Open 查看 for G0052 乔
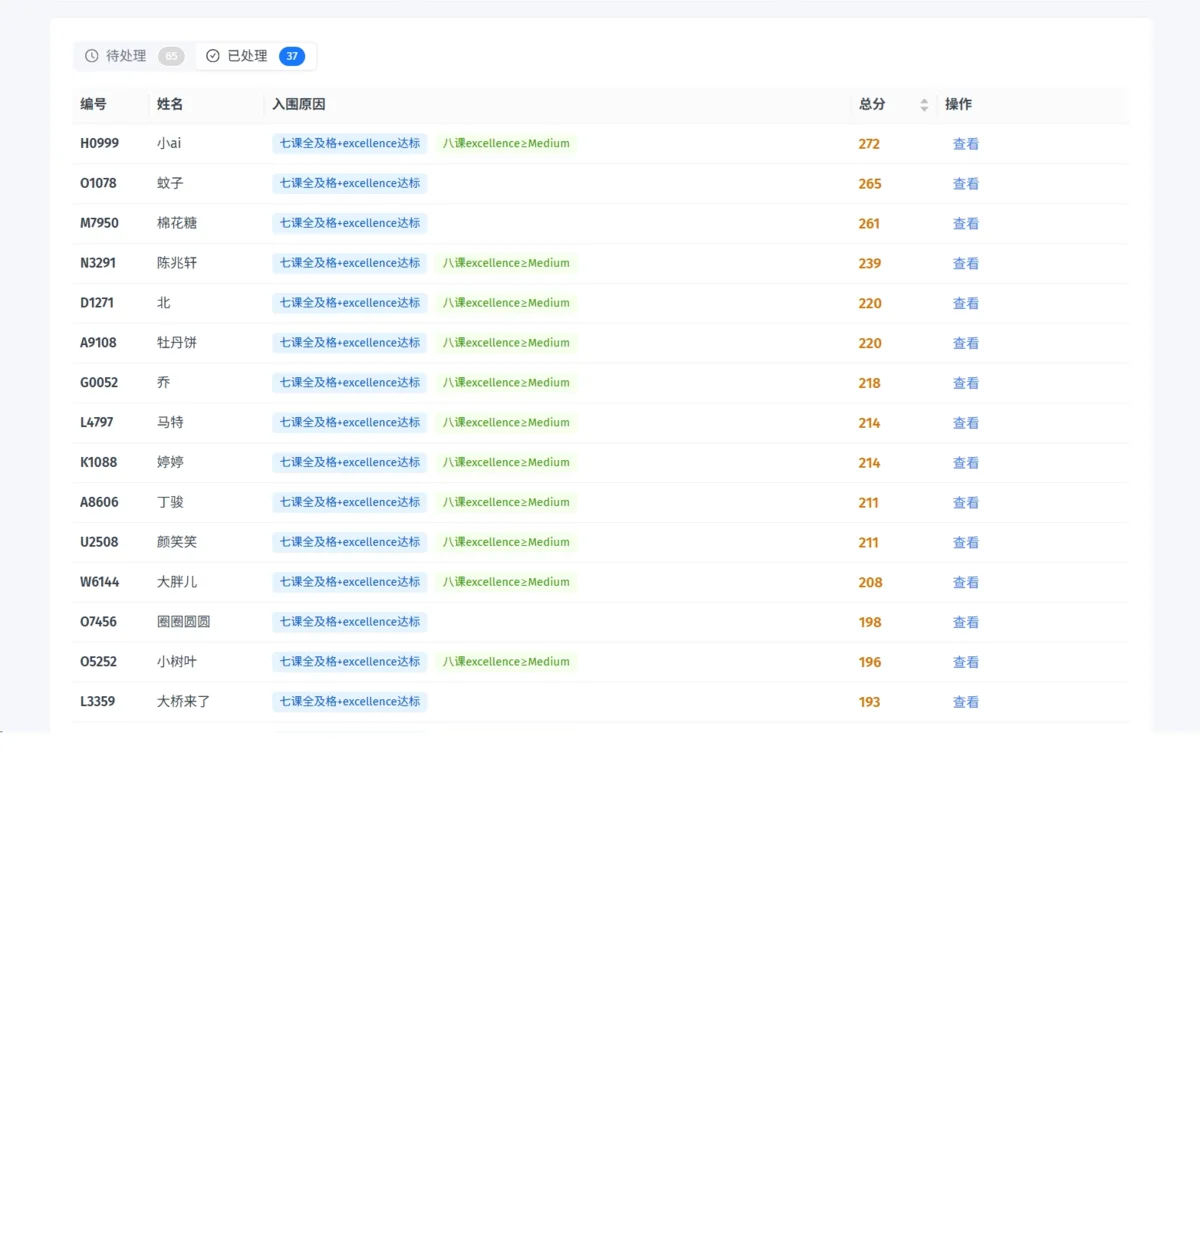Viewport: 1200px width, 1236px height. [965, 383]
